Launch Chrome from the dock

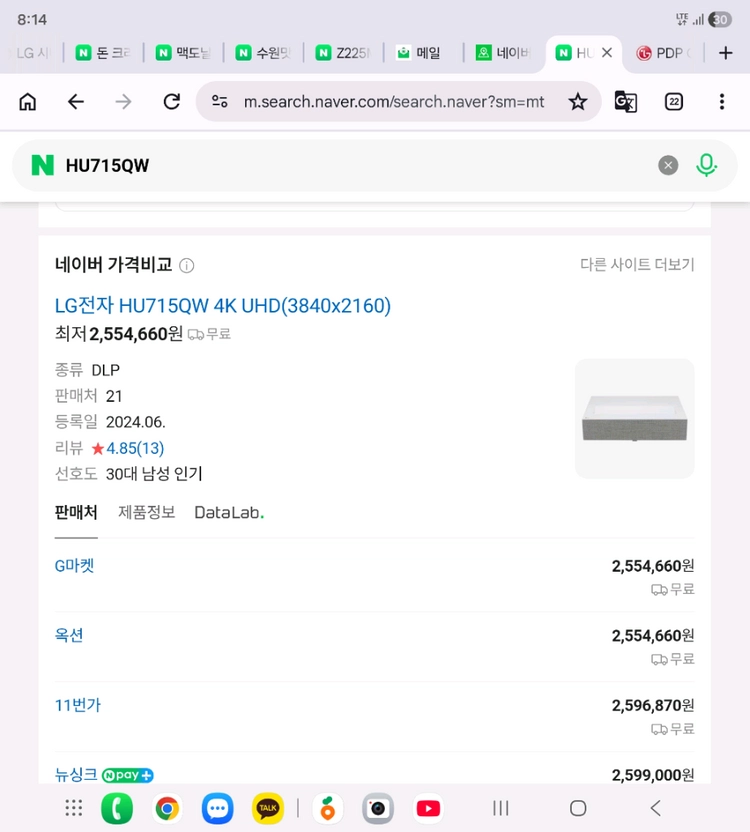click(x=167, y=808)
